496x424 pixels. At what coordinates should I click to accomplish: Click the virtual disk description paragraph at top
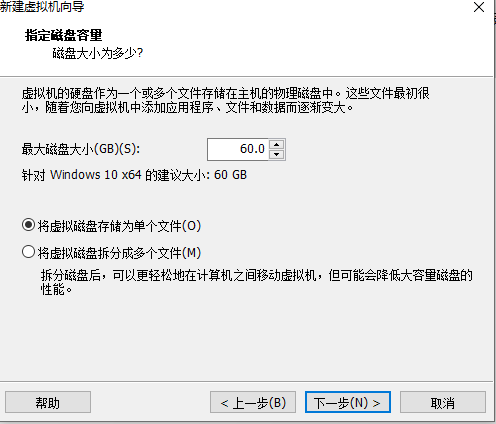click(x=226, y=100)
